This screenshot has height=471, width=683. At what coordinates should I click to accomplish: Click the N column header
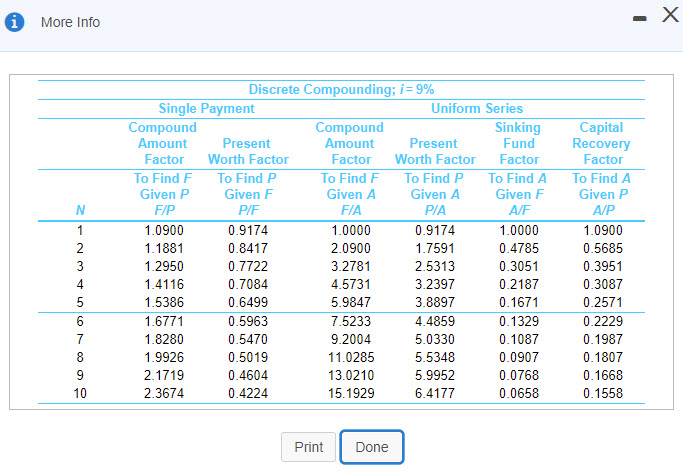click(80, 210)
